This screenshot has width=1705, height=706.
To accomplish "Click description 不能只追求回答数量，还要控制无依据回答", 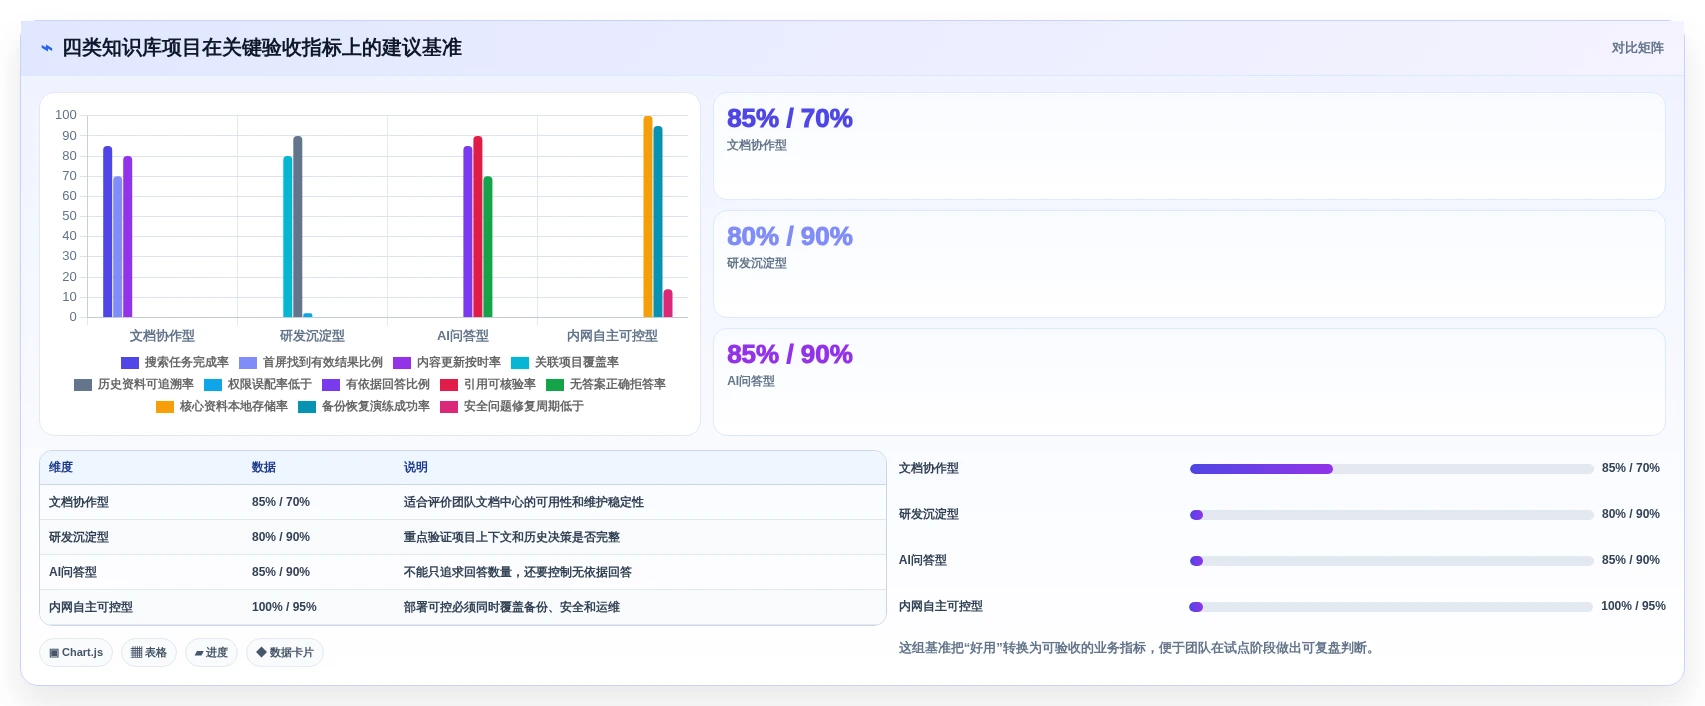I will [x=518, y=573].
